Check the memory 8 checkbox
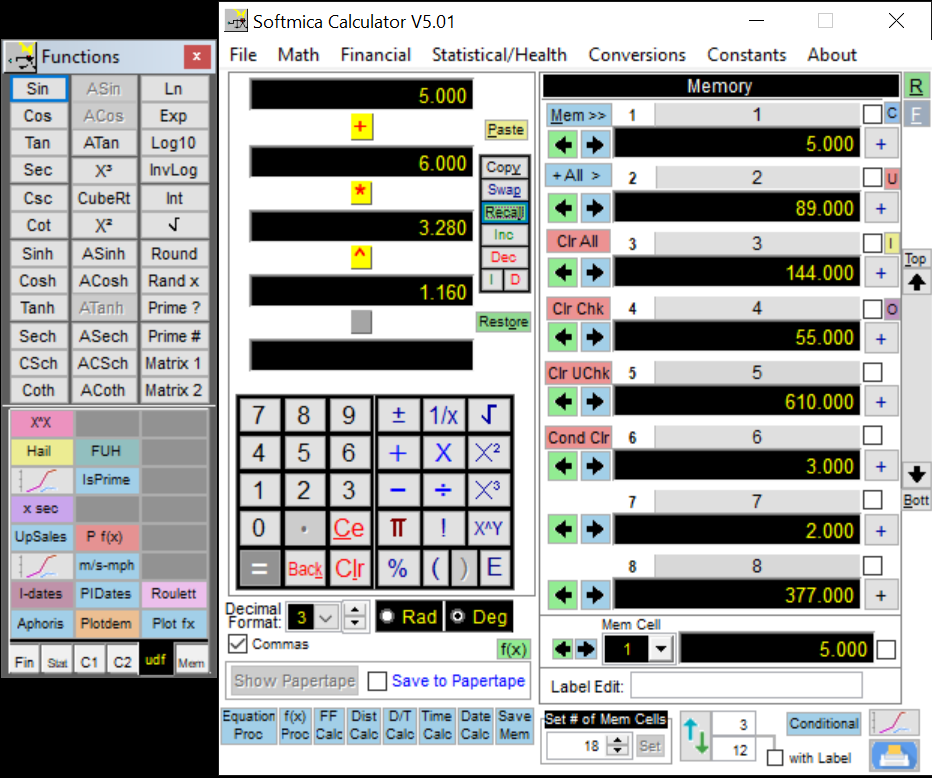Screen dimensions: 932x778 click(872, 565)
